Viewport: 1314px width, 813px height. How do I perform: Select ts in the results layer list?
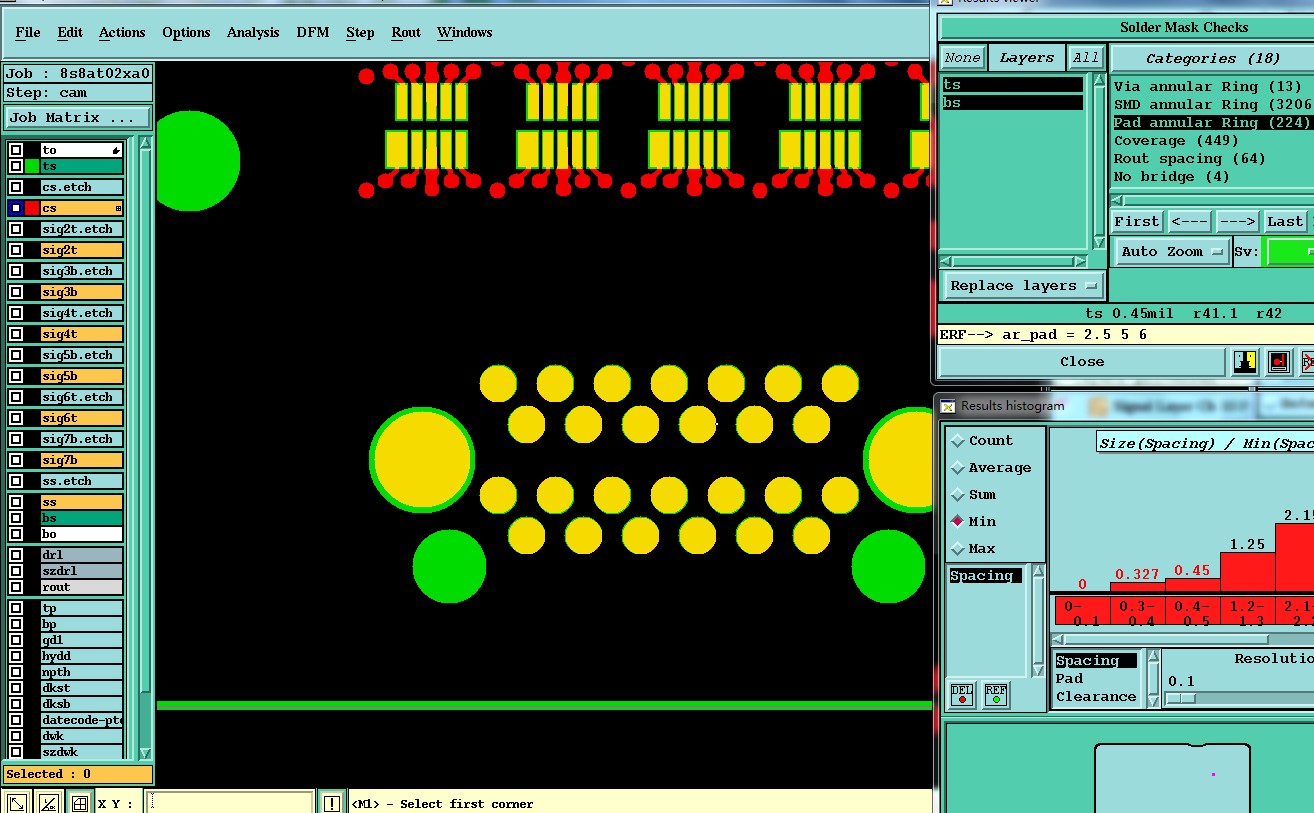coord(1013,86)
